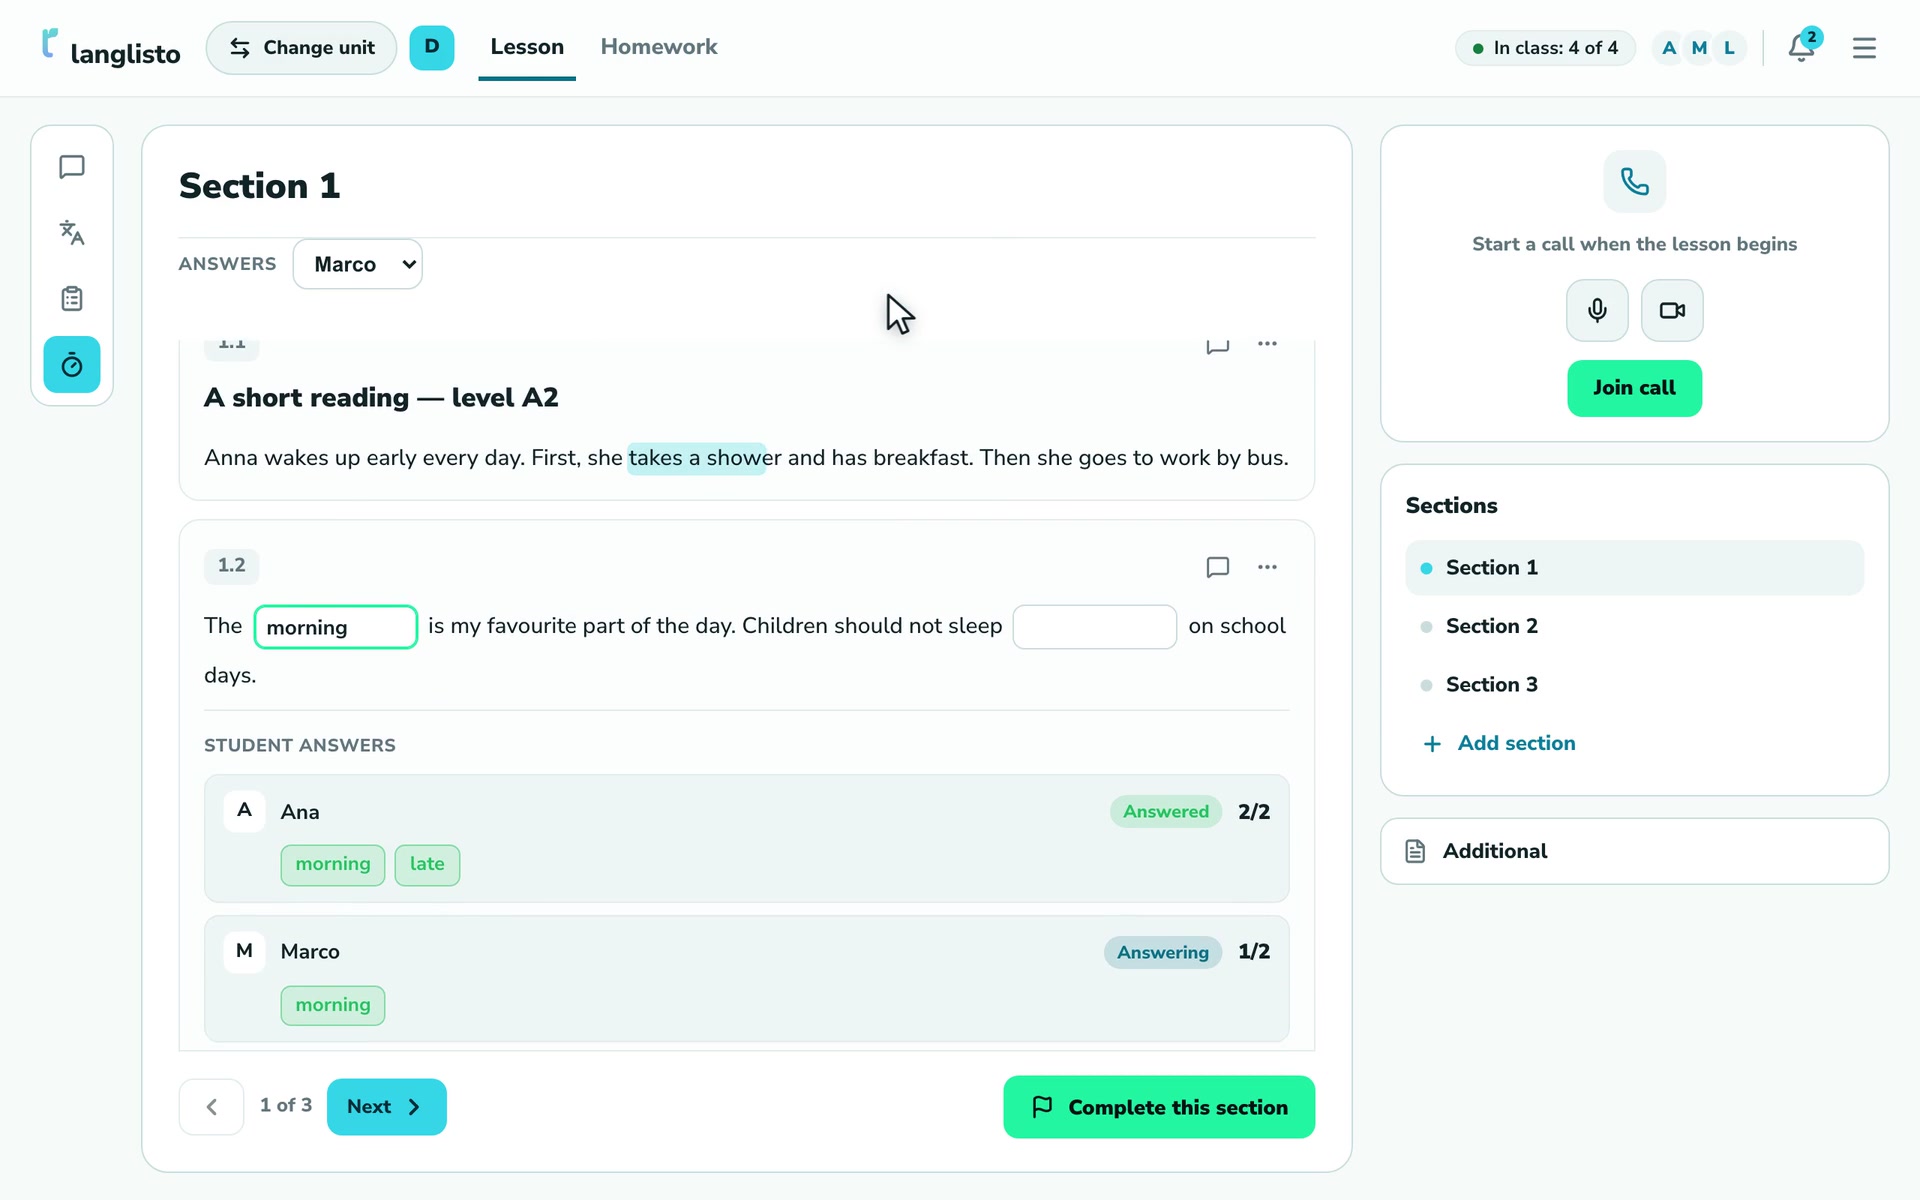Click Join call button

(1634, 388)
